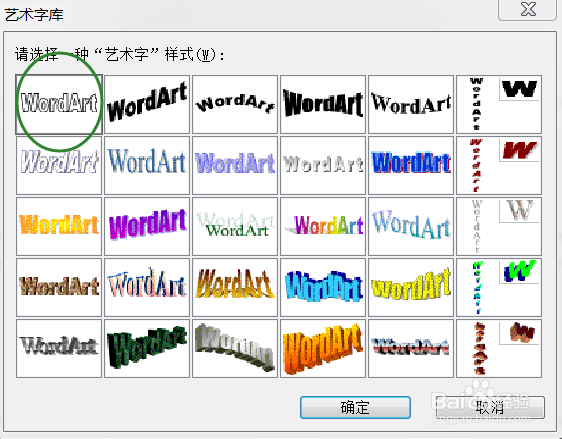Select the bold black condensed WordArt style
Image resolution: width=562 pixels, height=439 pixels.
click(x=323, y=104)
